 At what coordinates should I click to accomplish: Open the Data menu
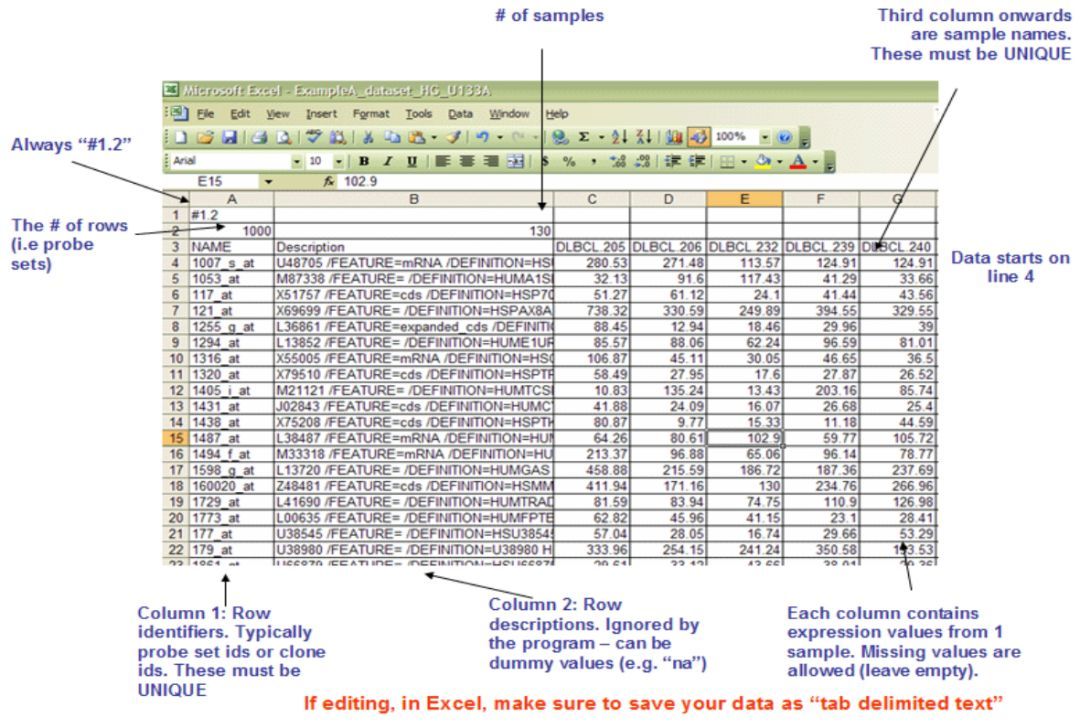pyautogui.click(x=460, y=114)
